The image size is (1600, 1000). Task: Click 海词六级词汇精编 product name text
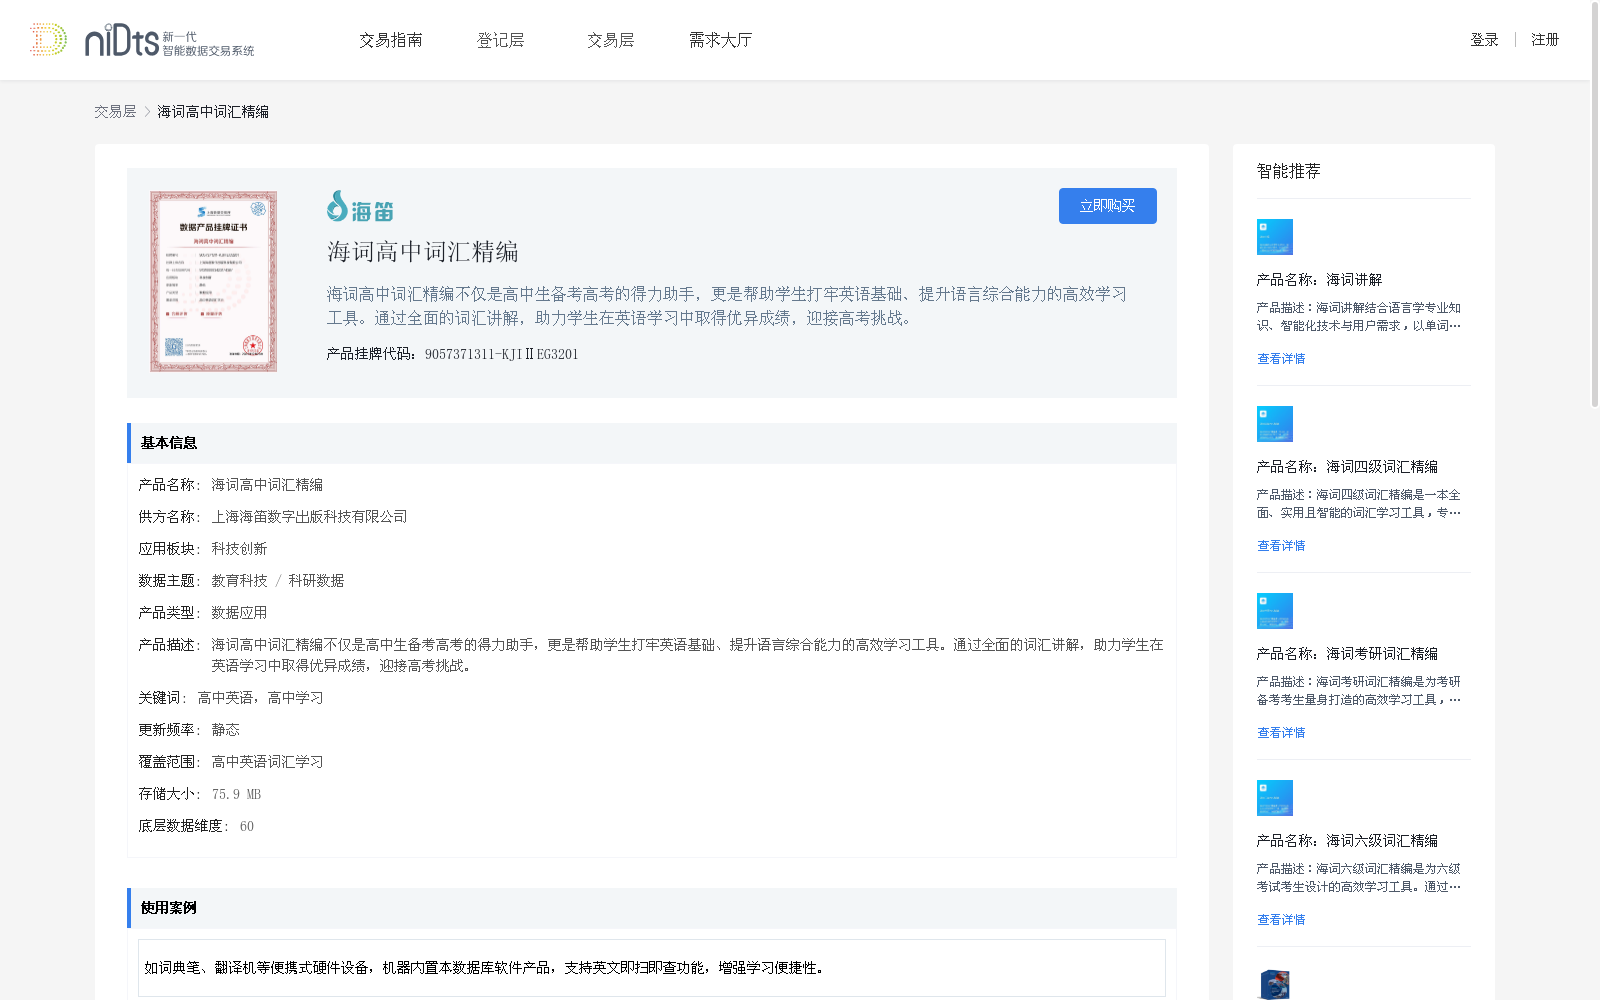[1382, 841]
